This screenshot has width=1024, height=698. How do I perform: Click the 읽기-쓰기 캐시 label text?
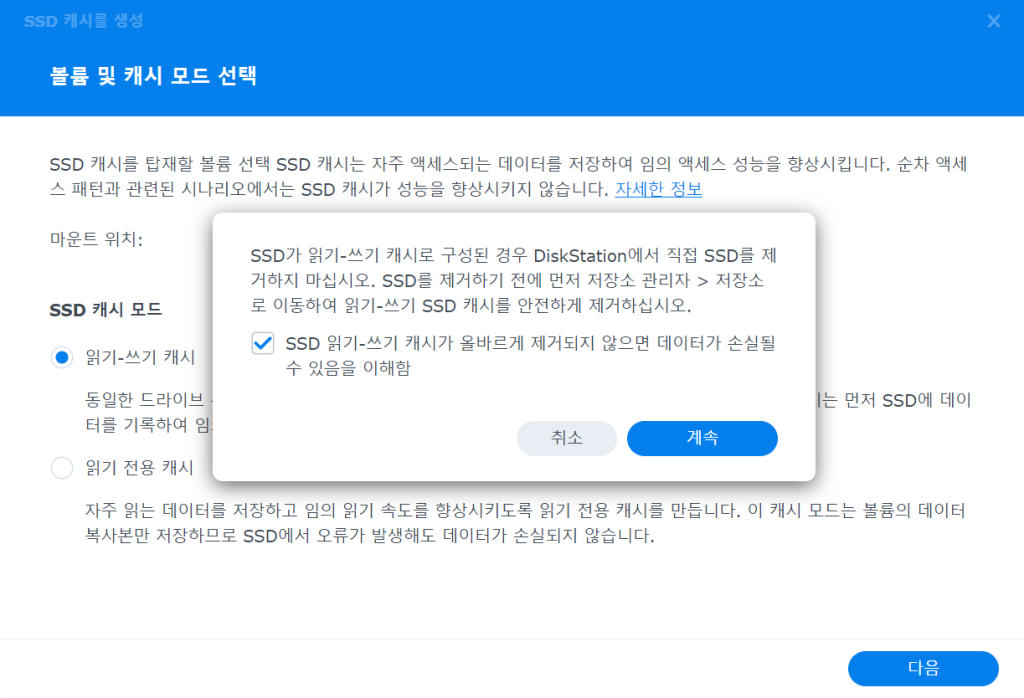pos(140,358)
